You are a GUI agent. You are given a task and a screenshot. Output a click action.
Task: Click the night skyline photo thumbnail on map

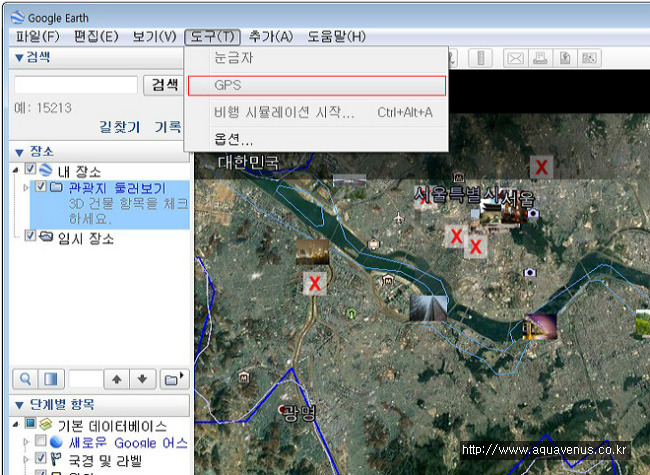click(313, 252)
